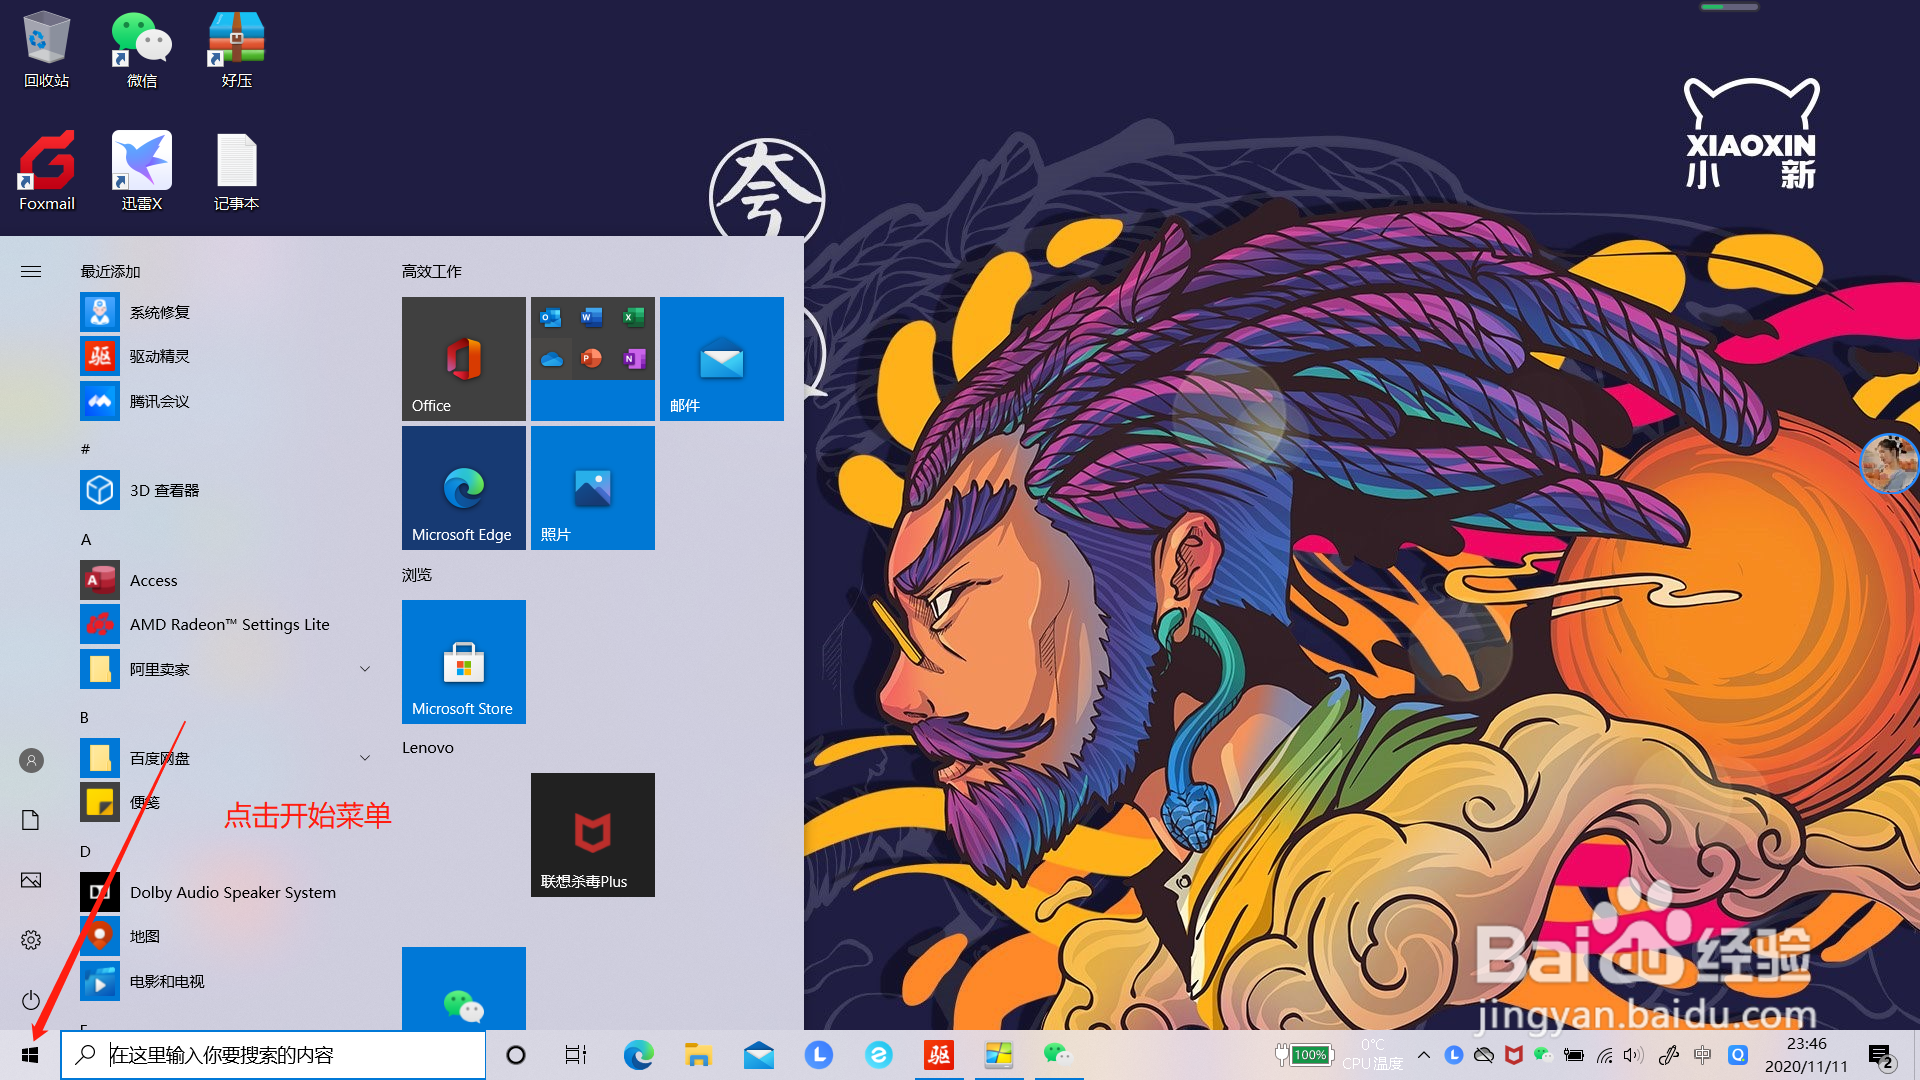
Task: Open the Microsoft Store tile
Action: click(463, 661)
